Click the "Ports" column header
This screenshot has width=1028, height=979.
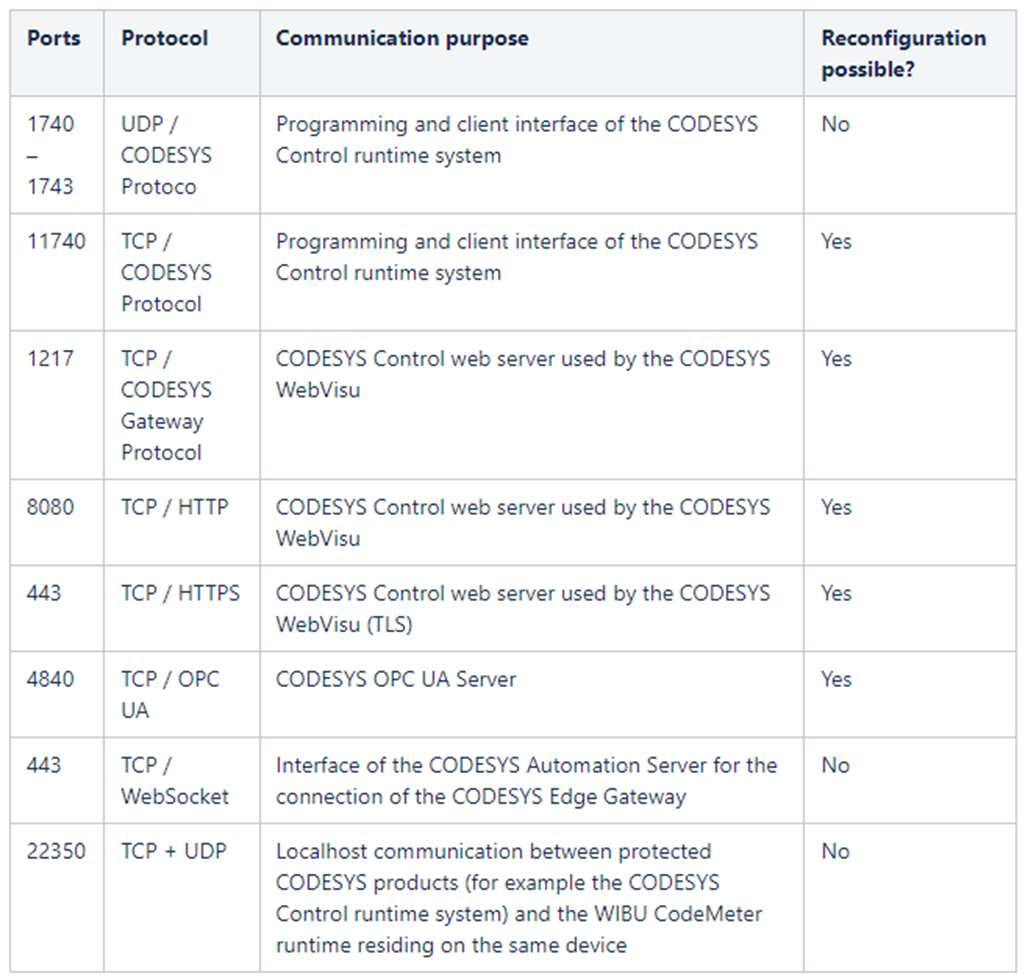tap(54, 39)
